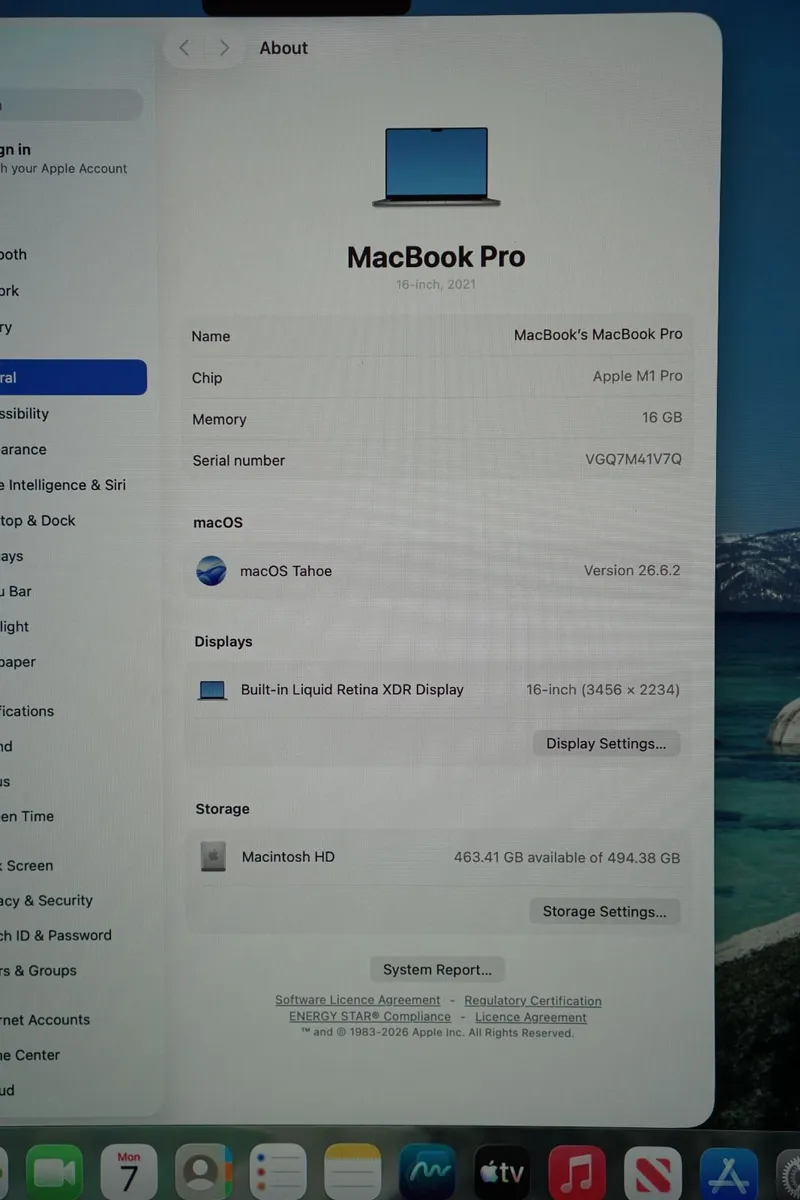
Task: Click the Built-in Liquid Retina display icon
Action: tap(213, 690)
